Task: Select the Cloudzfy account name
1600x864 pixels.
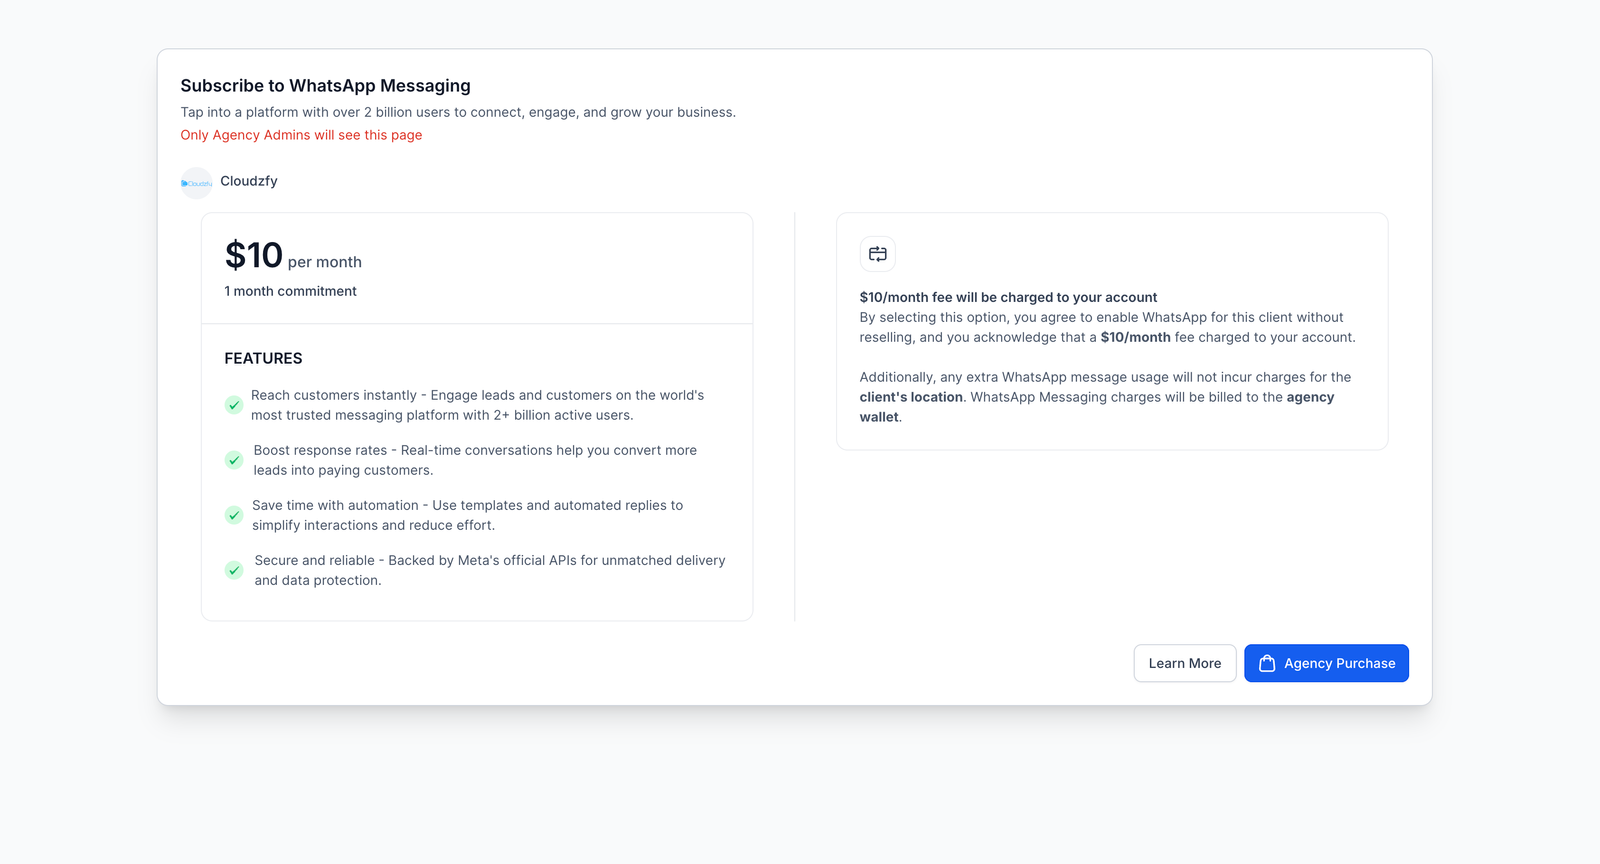Action: [x=249, y=181]
